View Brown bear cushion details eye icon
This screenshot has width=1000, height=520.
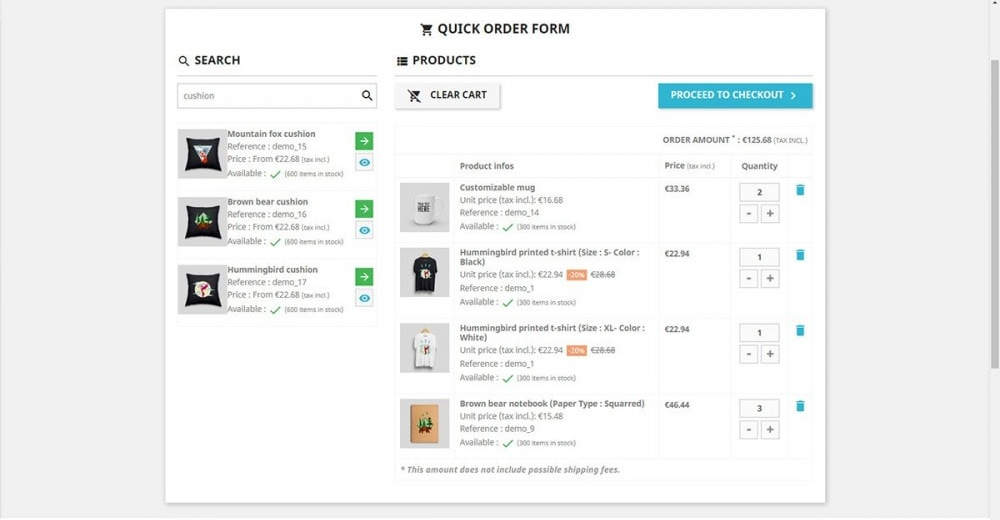click(x=364, y=230)
